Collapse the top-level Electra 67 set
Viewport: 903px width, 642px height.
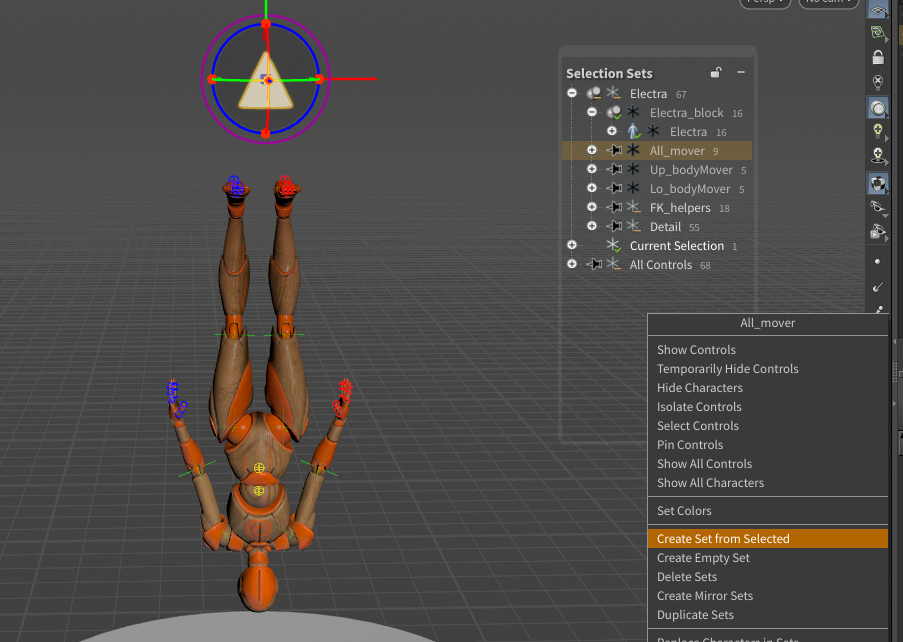point(572,93)
